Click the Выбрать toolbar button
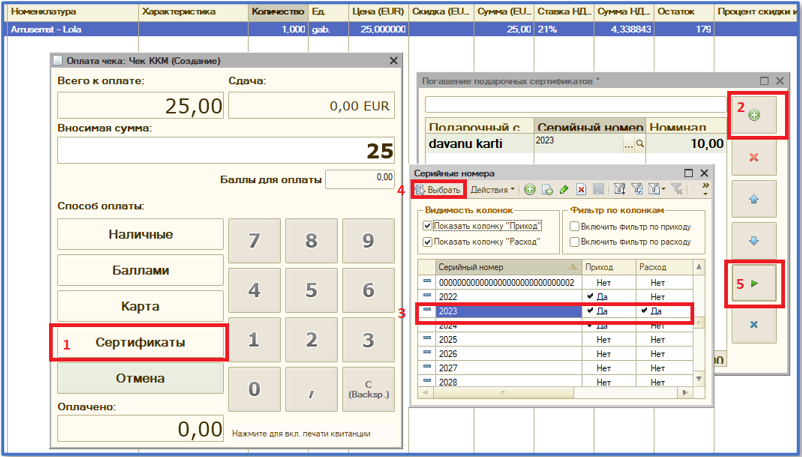The image size is (802, 457). [x=438, y=190]
